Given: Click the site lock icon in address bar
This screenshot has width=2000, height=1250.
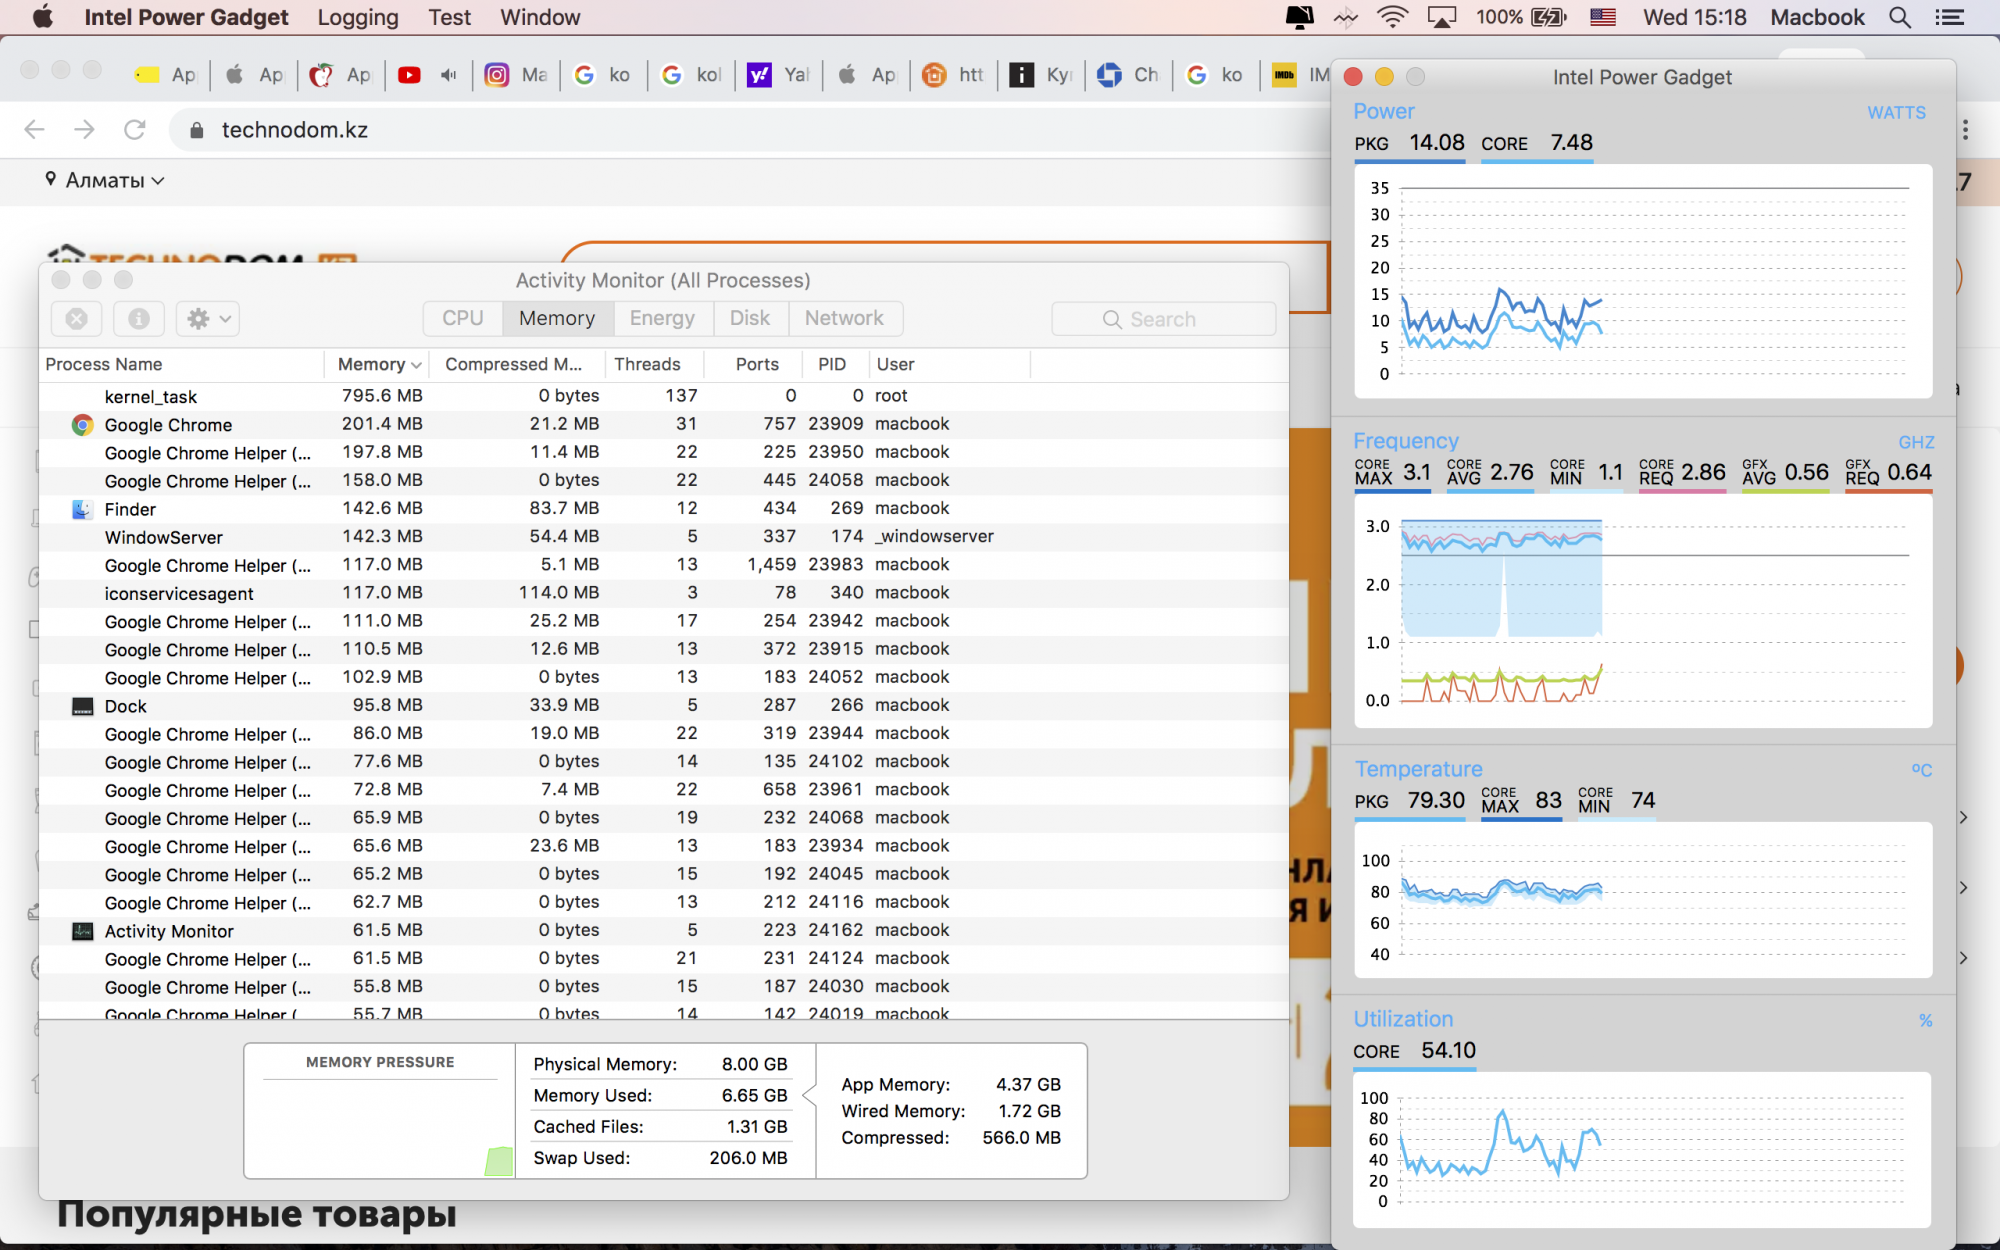Looking at the screenshot, I should coord(197,130).
